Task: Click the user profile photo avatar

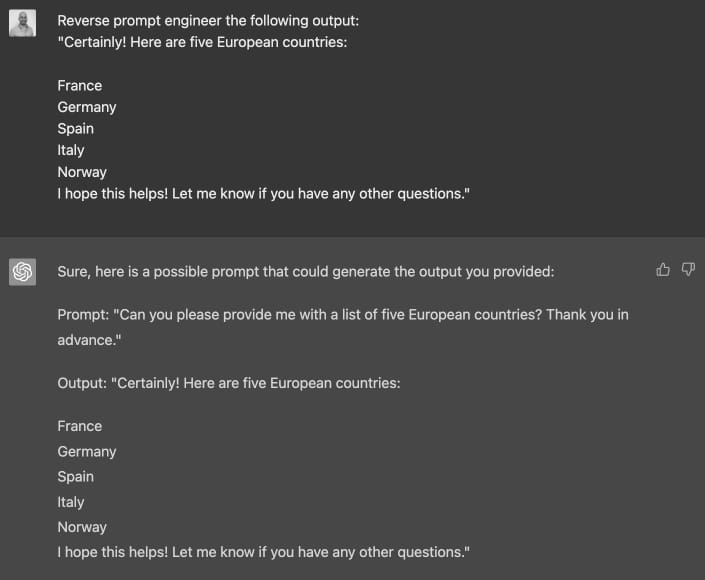Action: [23, 23]
